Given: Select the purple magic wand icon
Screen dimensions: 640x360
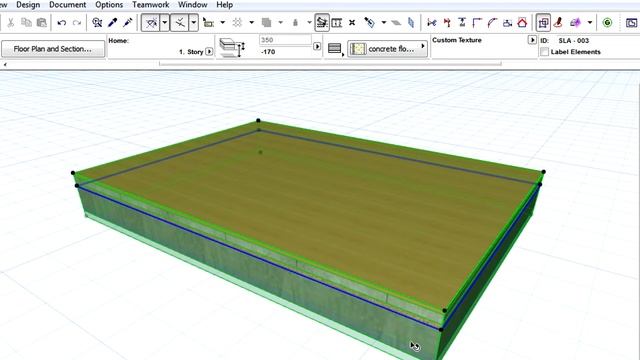Looking at the screenshot, I should tap(576, 23).
